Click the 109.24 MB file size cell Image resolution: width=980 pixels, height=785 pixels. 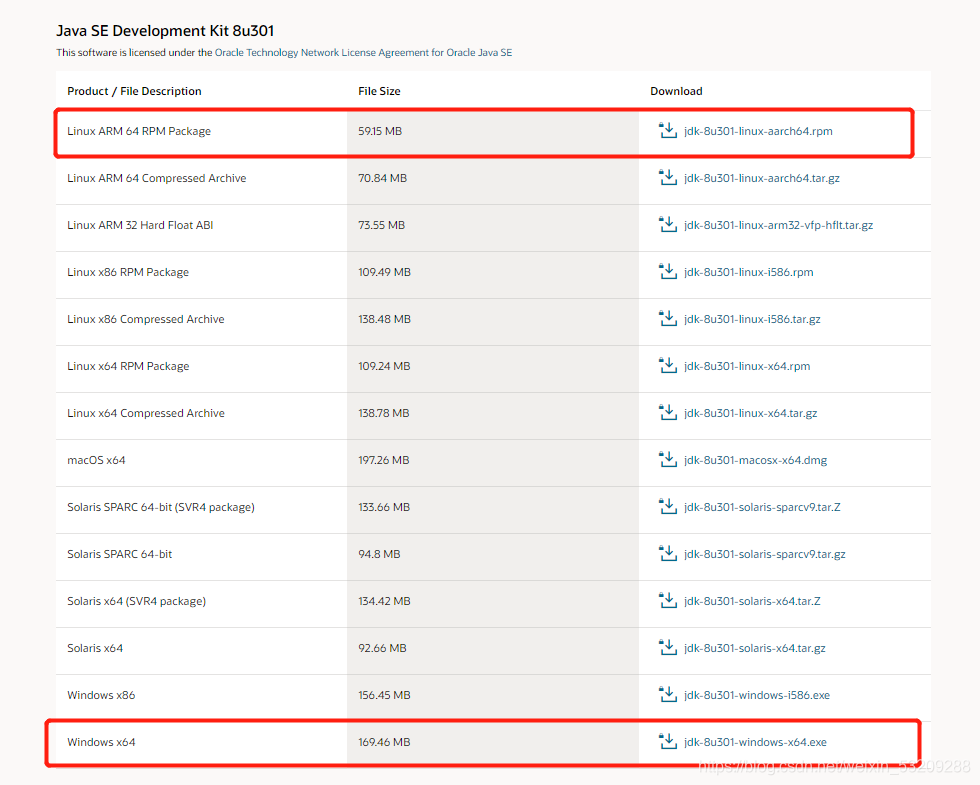(x=492, y=369)
